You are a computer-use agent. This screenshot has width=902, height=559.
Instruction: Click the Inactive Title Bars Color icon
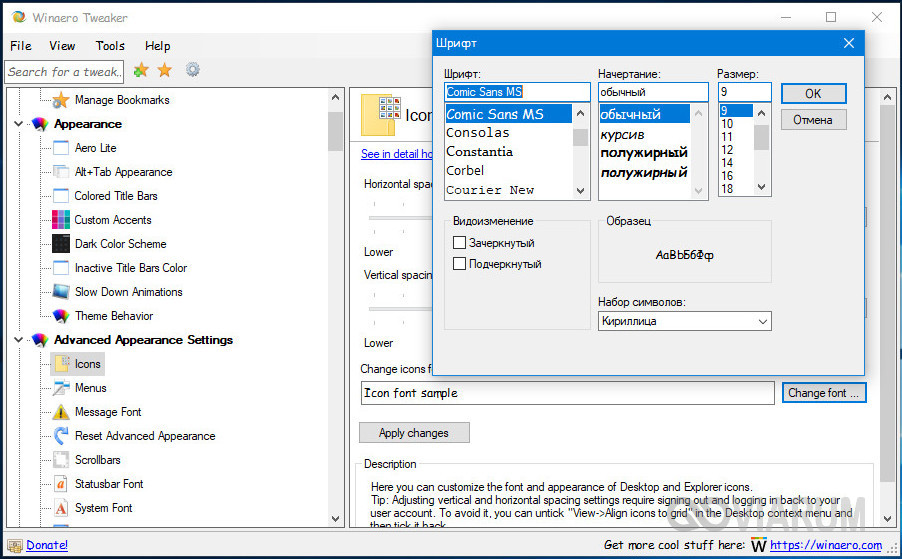pos(60,268)
